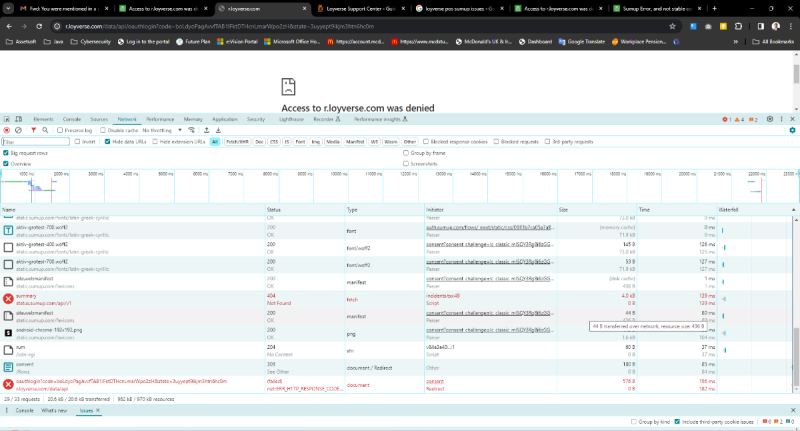
Task: Activate the inspect element picker
Action: click(x=8, y=119)
